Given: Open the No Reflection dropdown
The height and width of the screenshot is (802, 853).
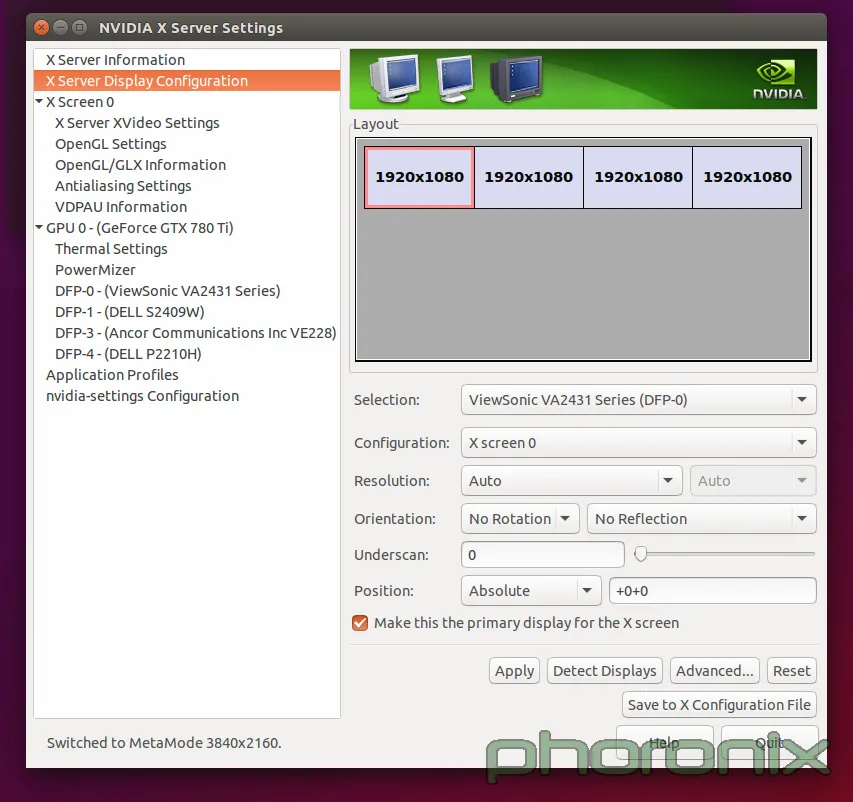Looking at the screenshot, I should (701, 519).
